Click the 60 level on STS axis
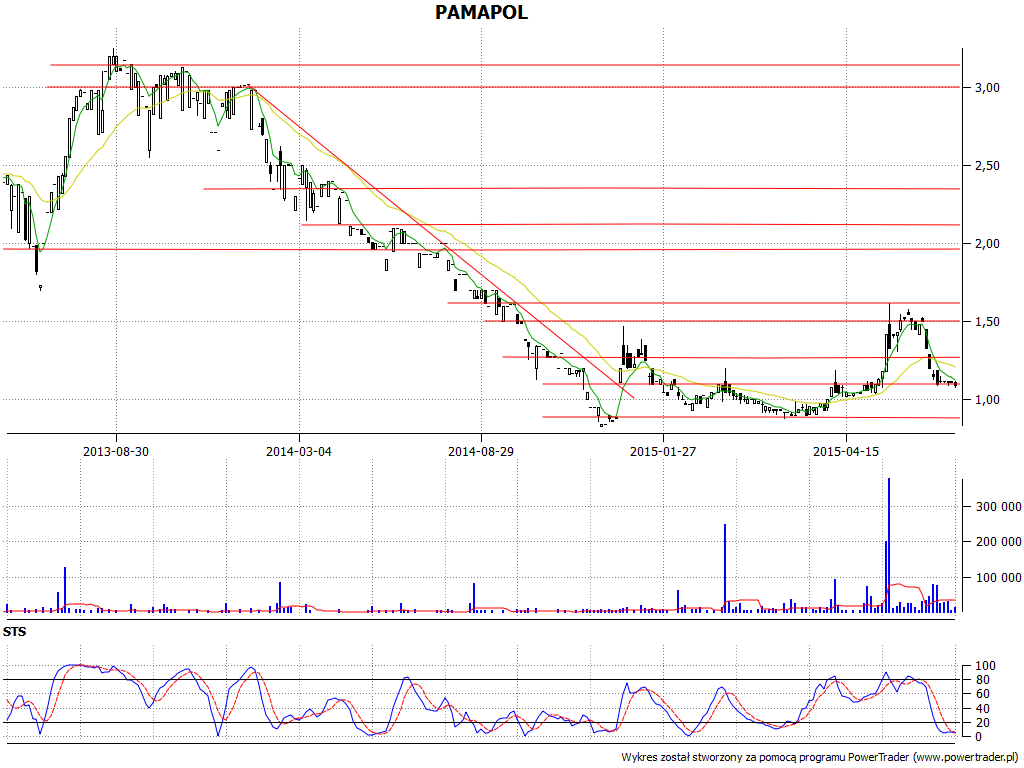Image resolution: width=1024 pixels, height=768 pixels. [982, 694]
